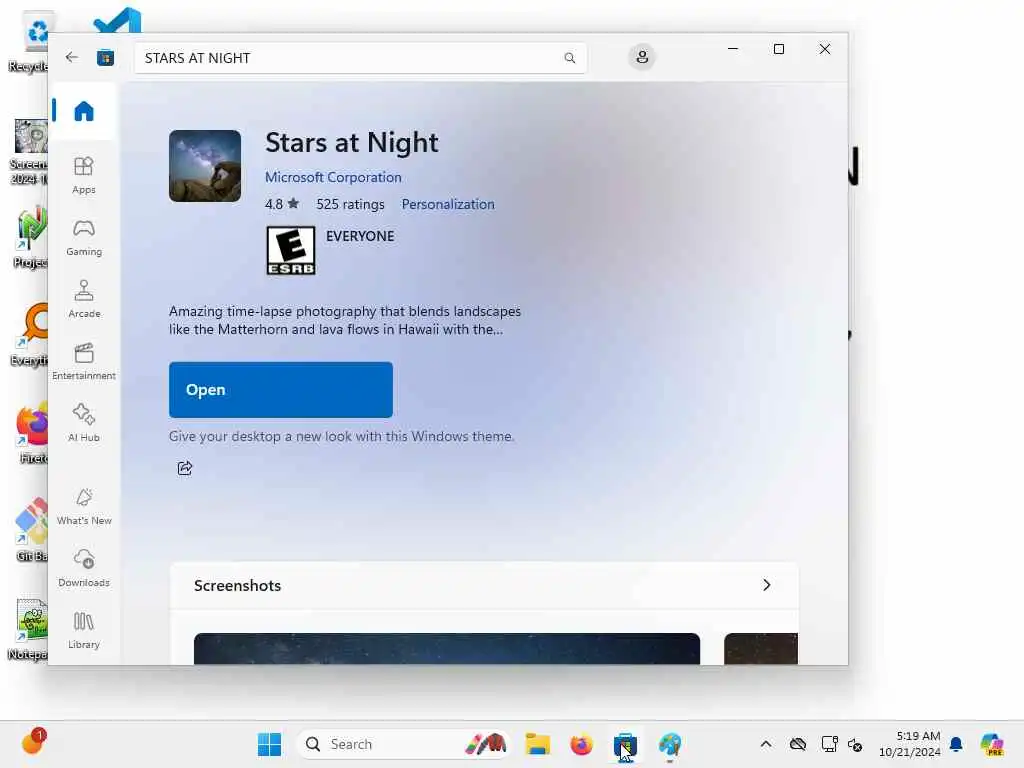Open the Gaming section in the sidebar

pyautogui.click(x=84, y=238)
